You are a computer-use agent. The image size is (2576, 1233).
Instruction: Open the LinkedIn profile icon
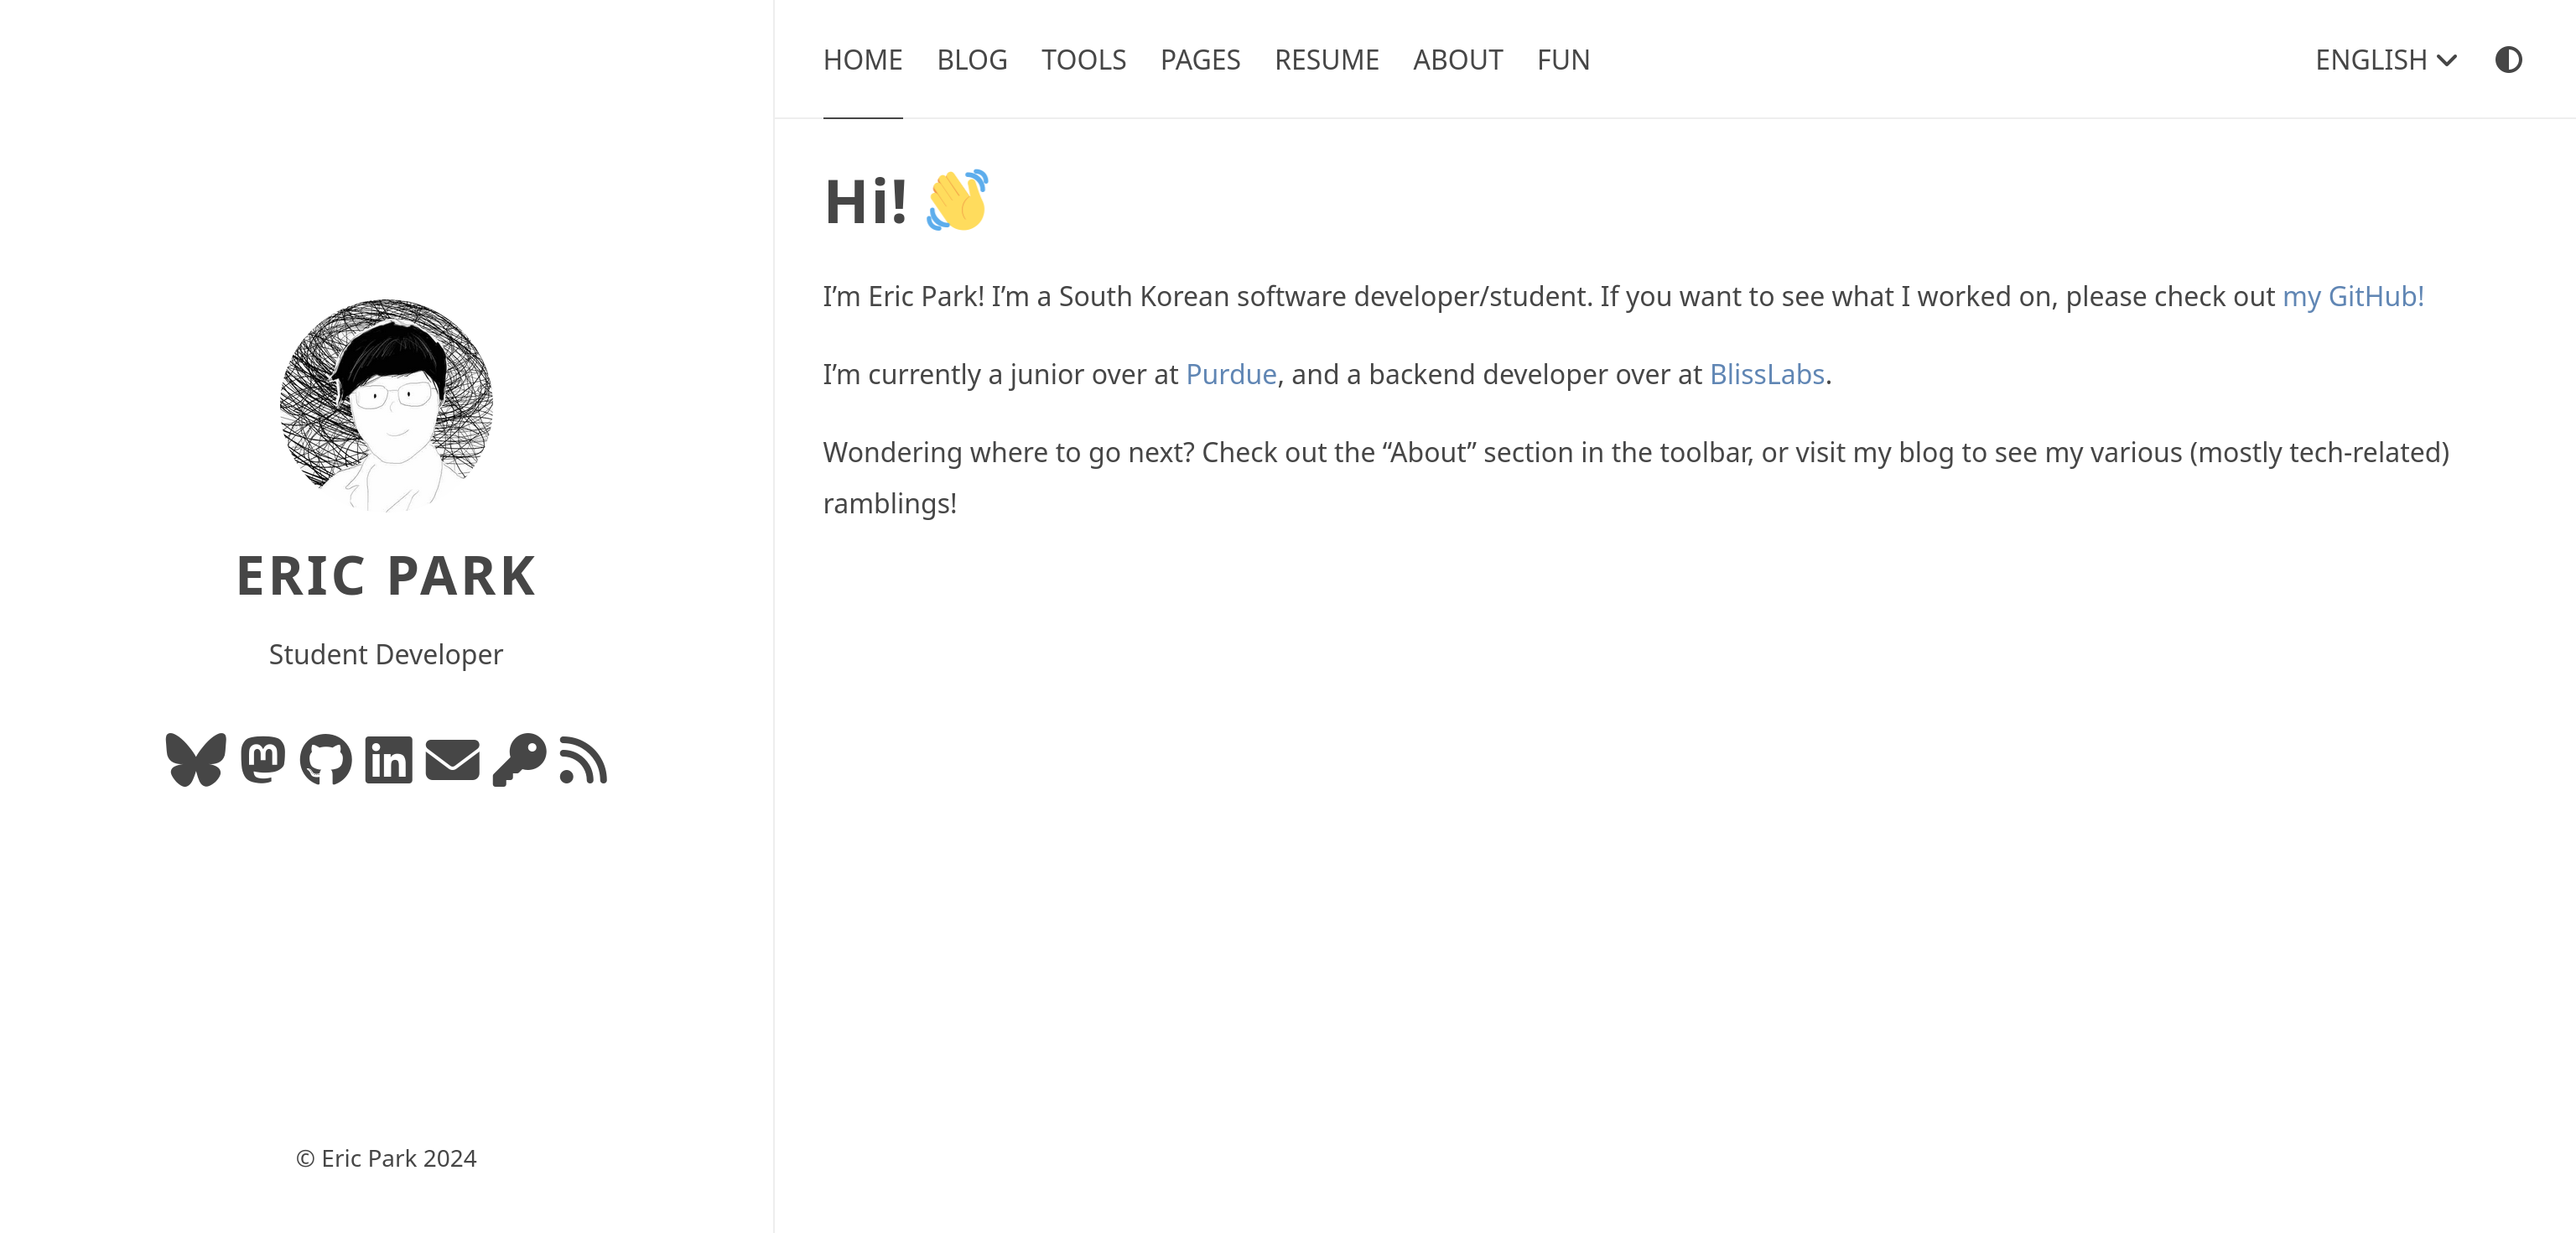coord(389,760)
